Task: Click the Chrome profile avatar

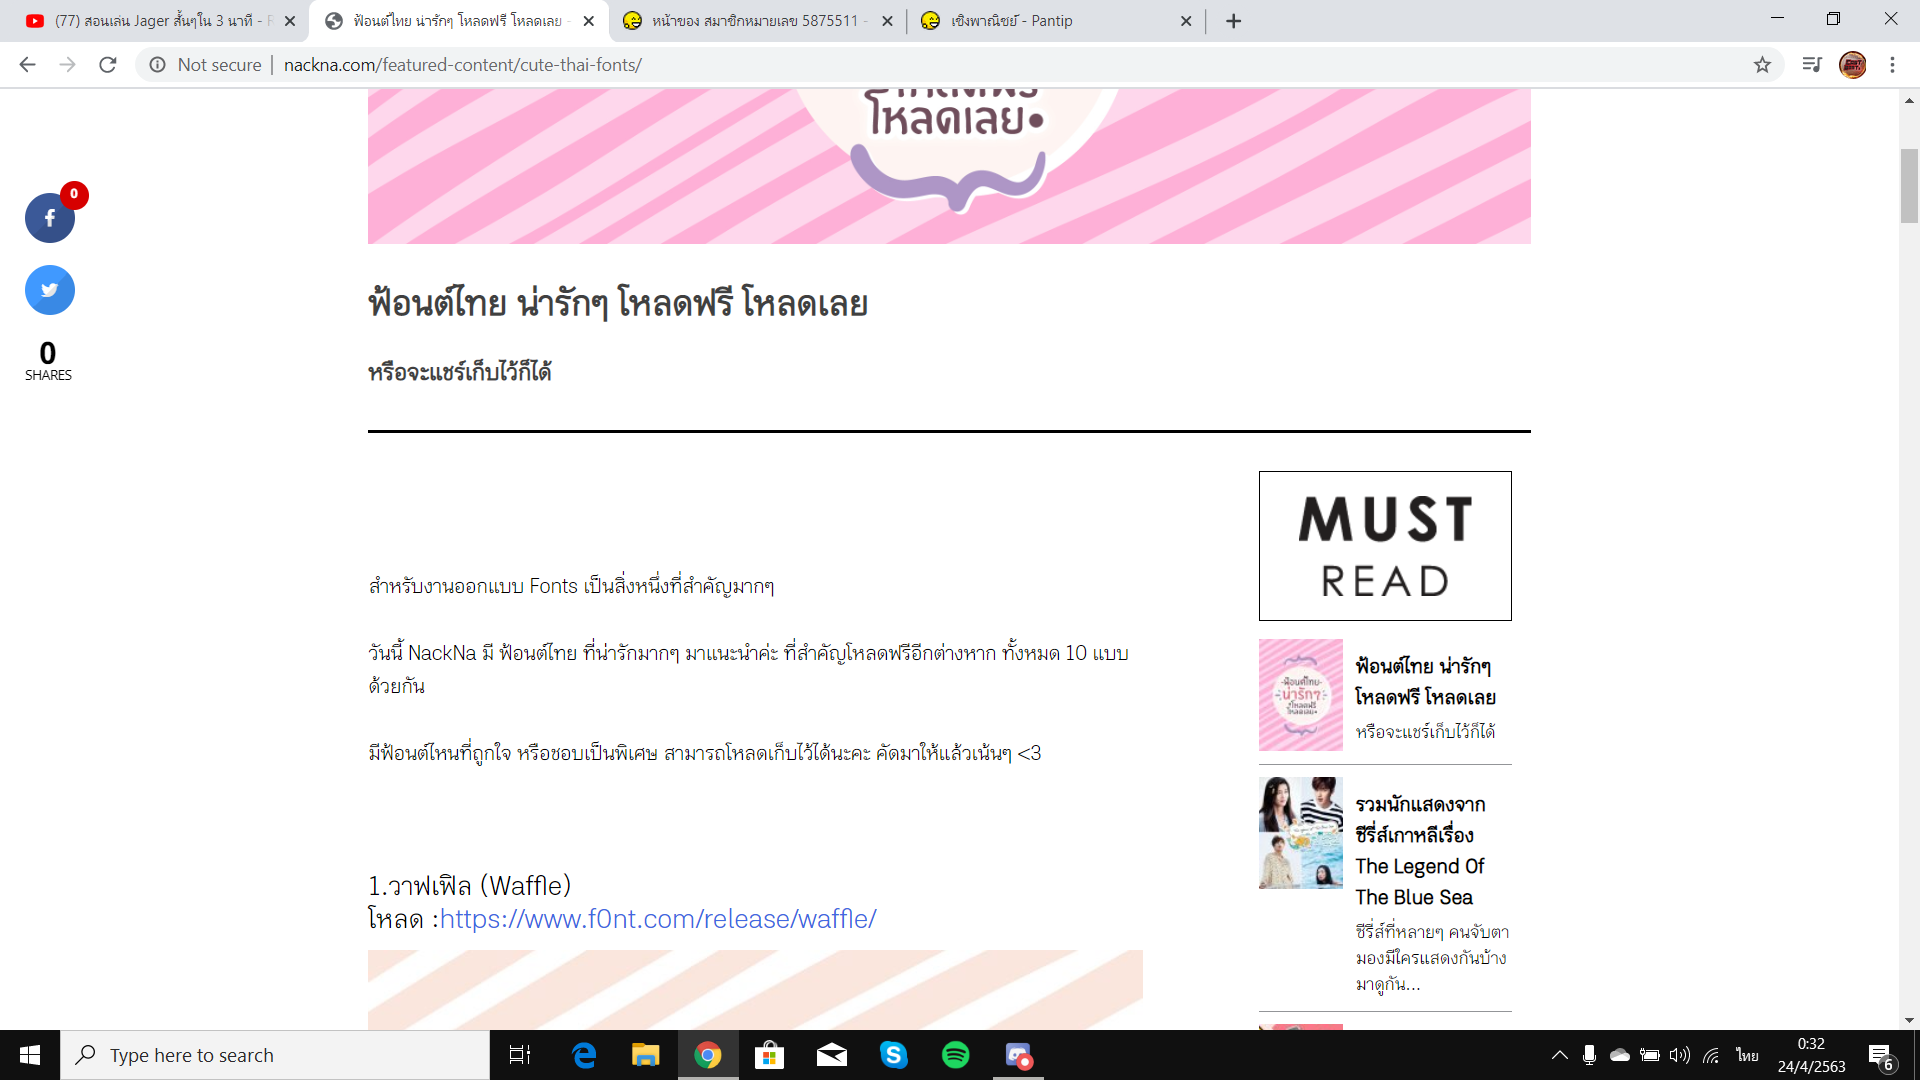Action: [x=1852, y=65]
